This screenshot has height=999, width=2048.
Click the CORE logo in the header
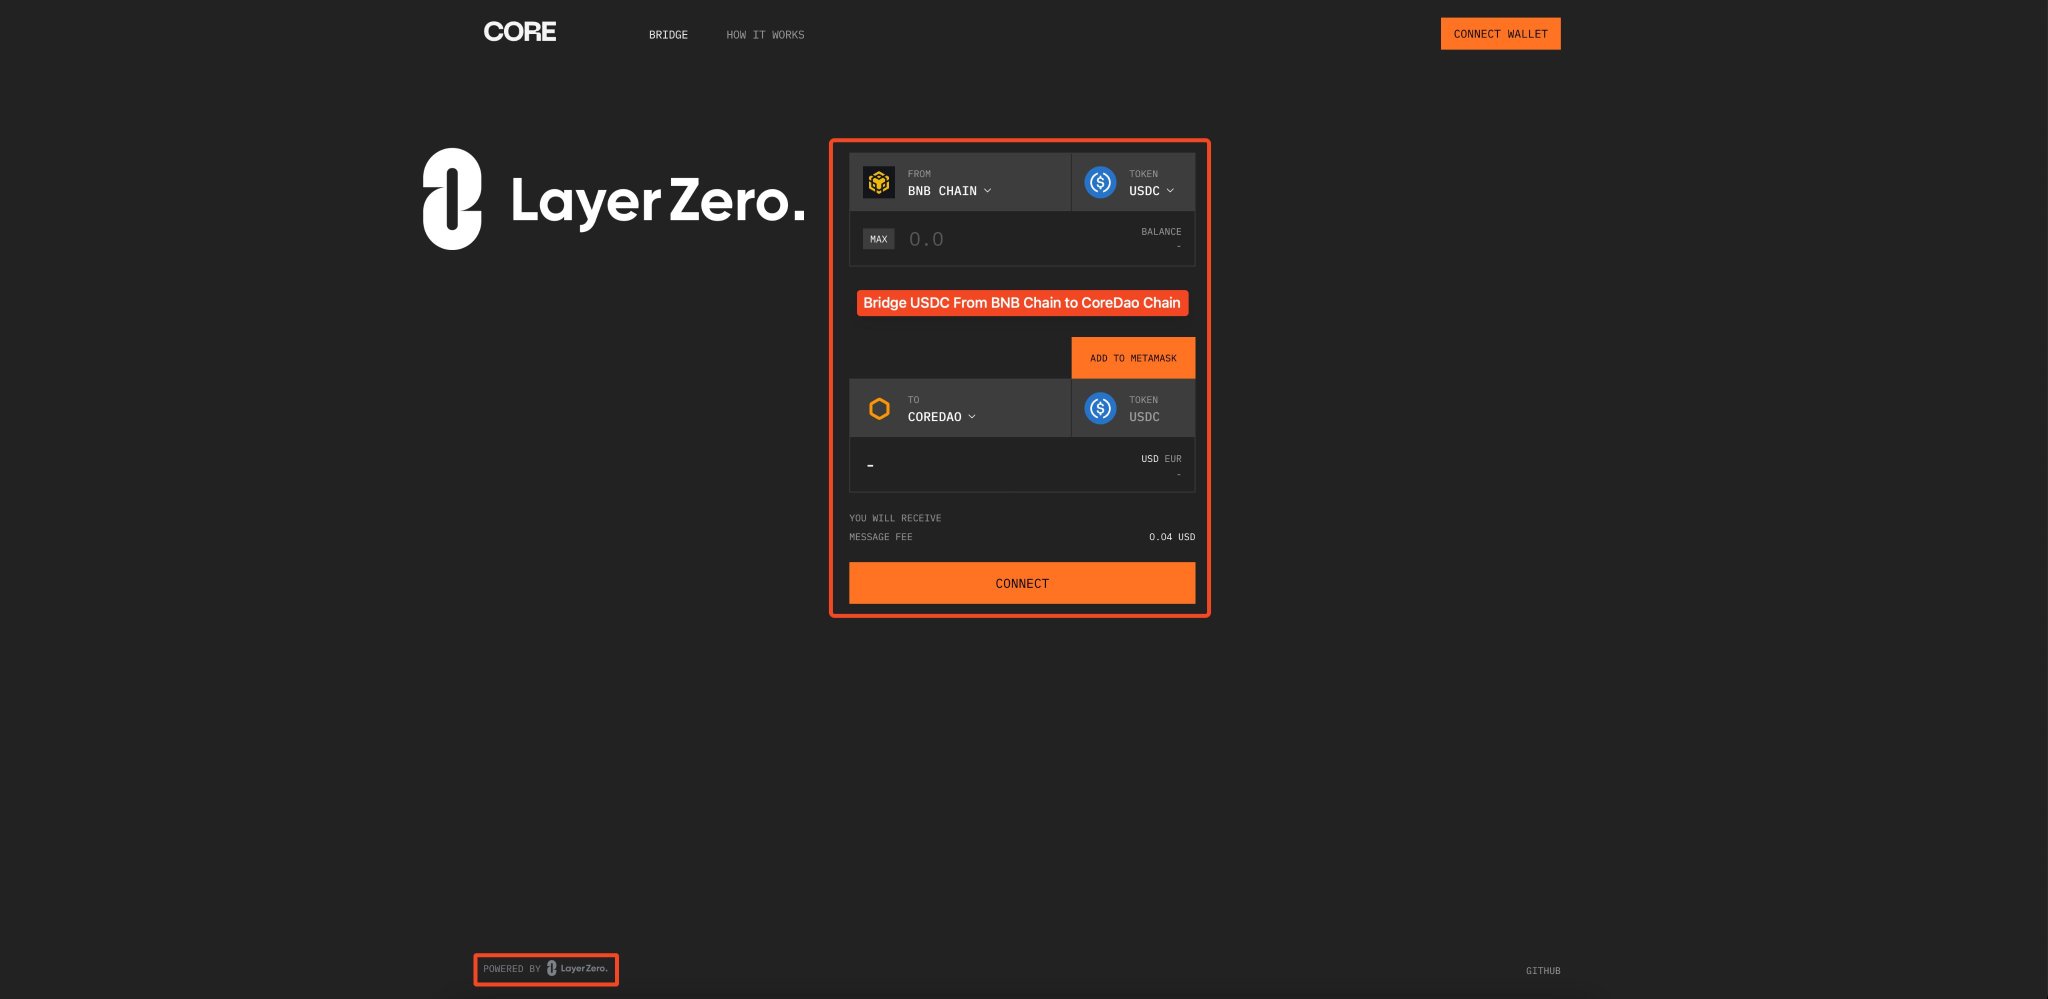click(x=520, y=32)
